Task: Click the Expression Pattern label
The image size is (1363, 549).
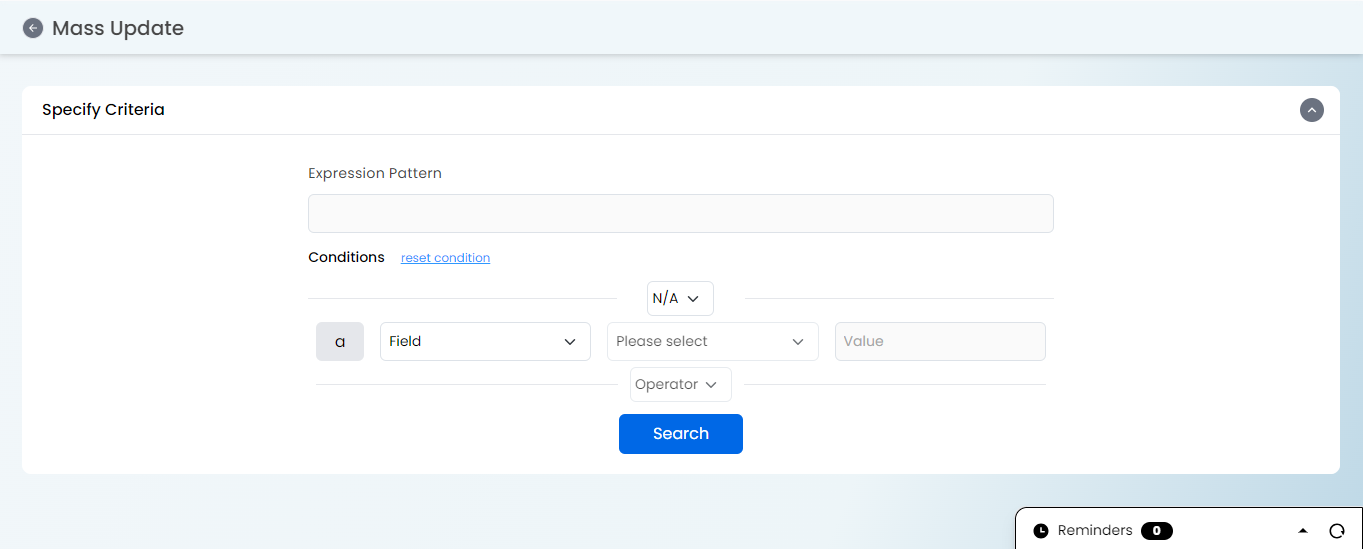Action: coord(375,173)
